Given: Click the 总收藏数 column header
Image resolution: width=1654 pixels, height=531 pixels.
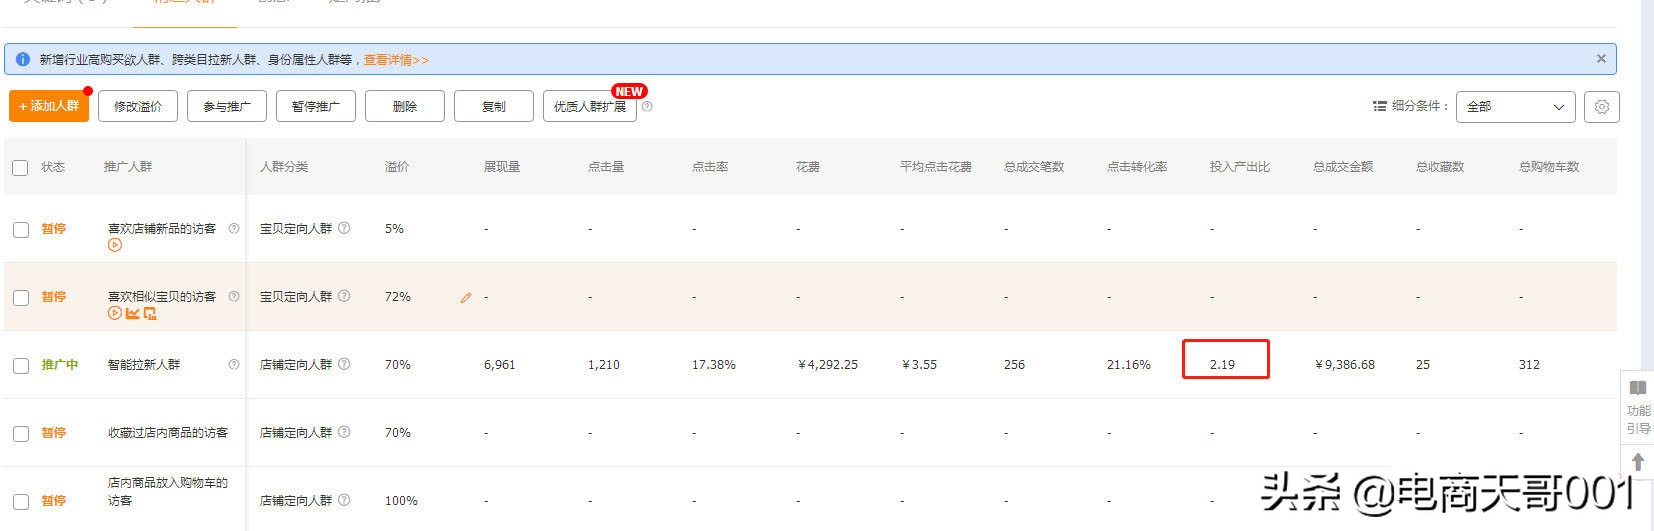Looking at the screenshot, I should (x=1440, y=167).
